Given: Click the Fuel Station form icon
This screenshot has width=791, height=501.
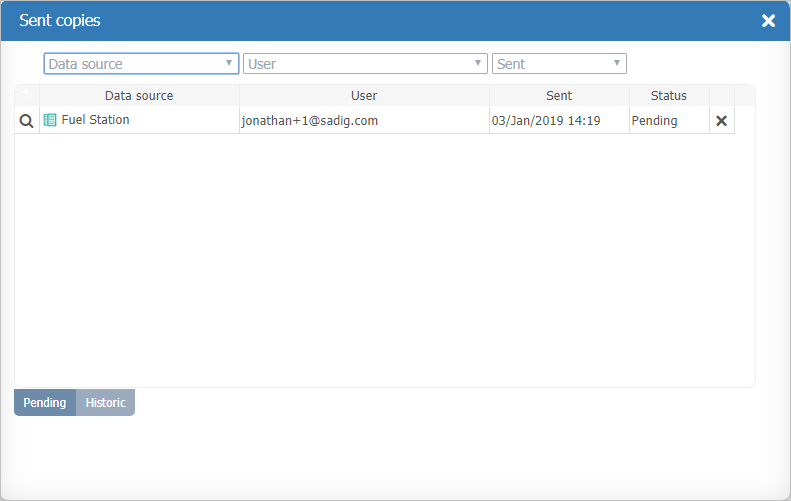Looking at the screenshot, I should [50, 120].
